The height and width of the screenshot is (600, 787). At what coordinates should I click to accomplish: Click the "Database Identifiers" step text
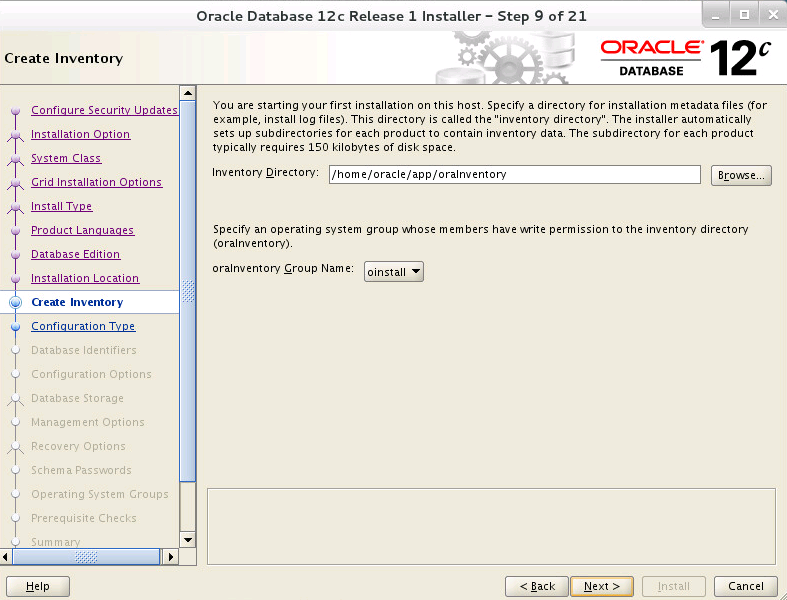pyautogui.click(x=84, y=350)
